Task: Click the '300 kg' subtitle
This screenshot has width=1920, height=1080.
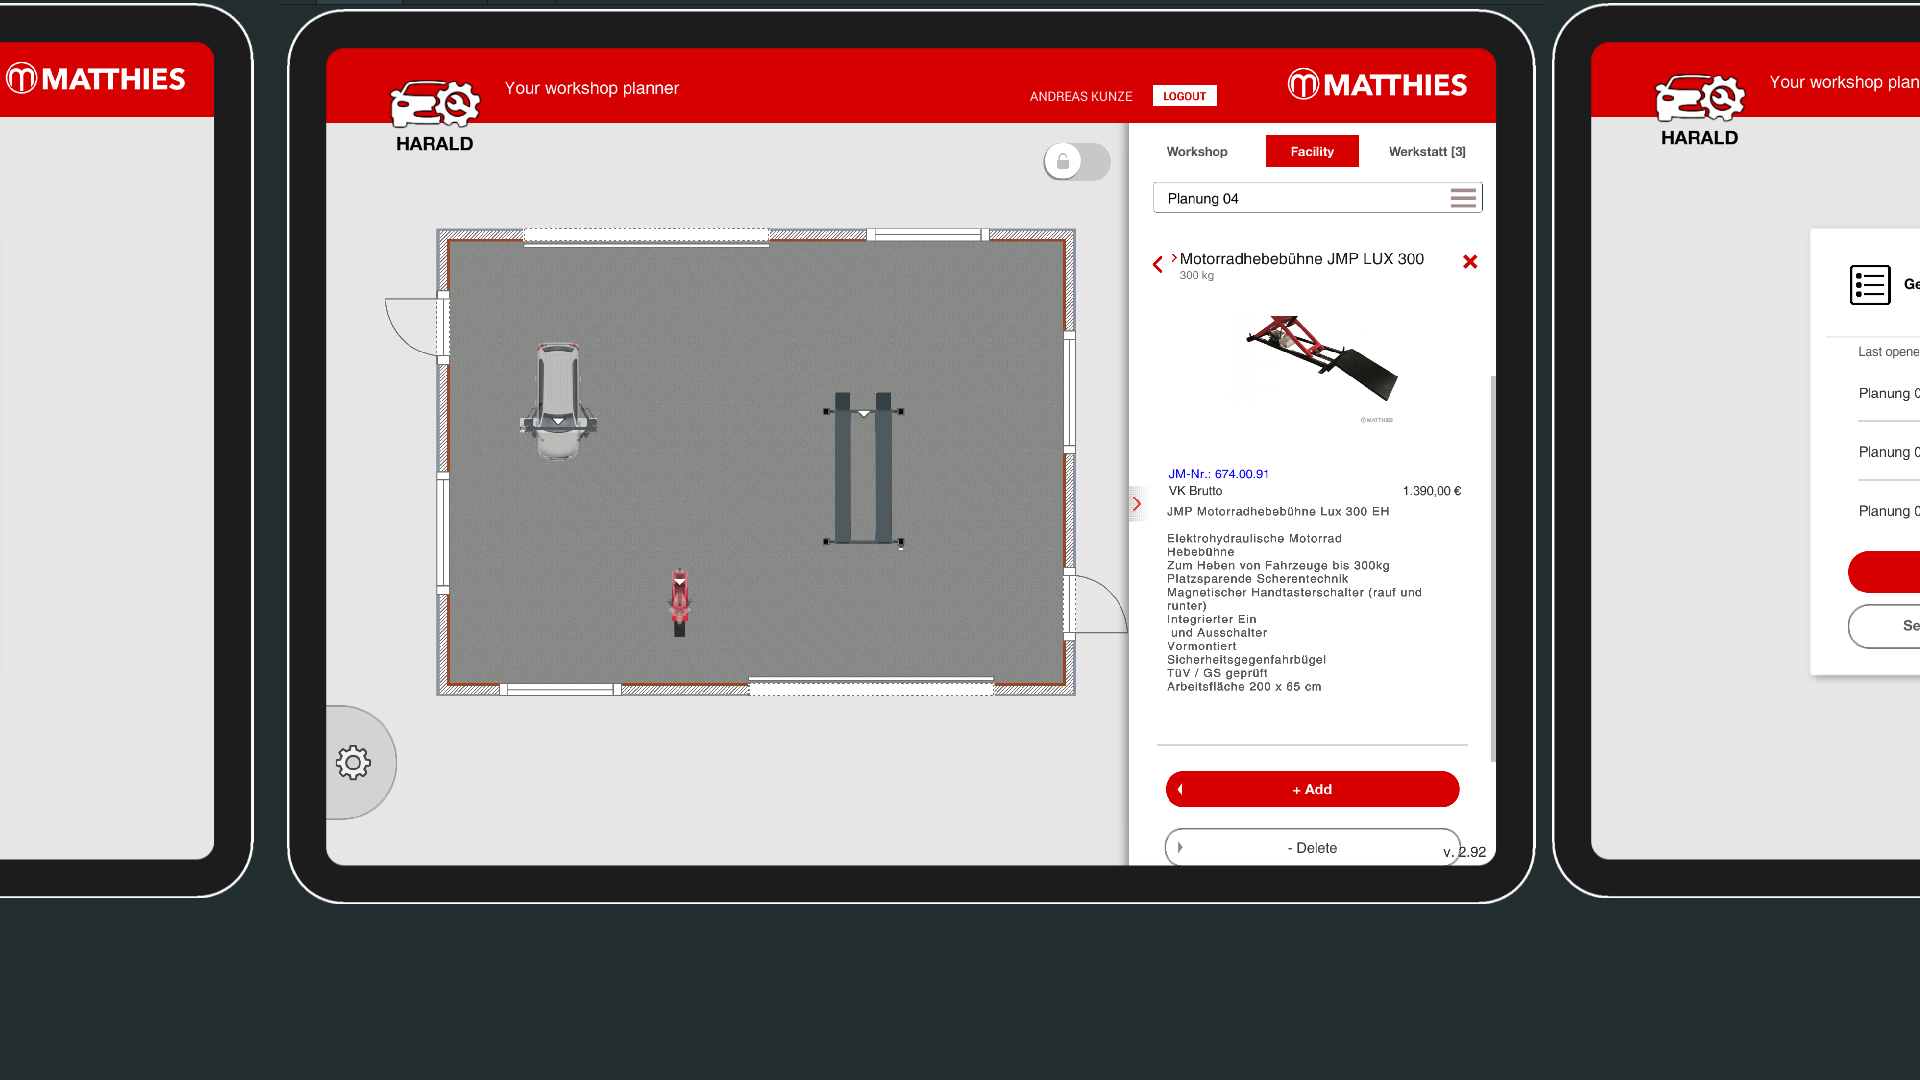Action: tap(1197, 276)
